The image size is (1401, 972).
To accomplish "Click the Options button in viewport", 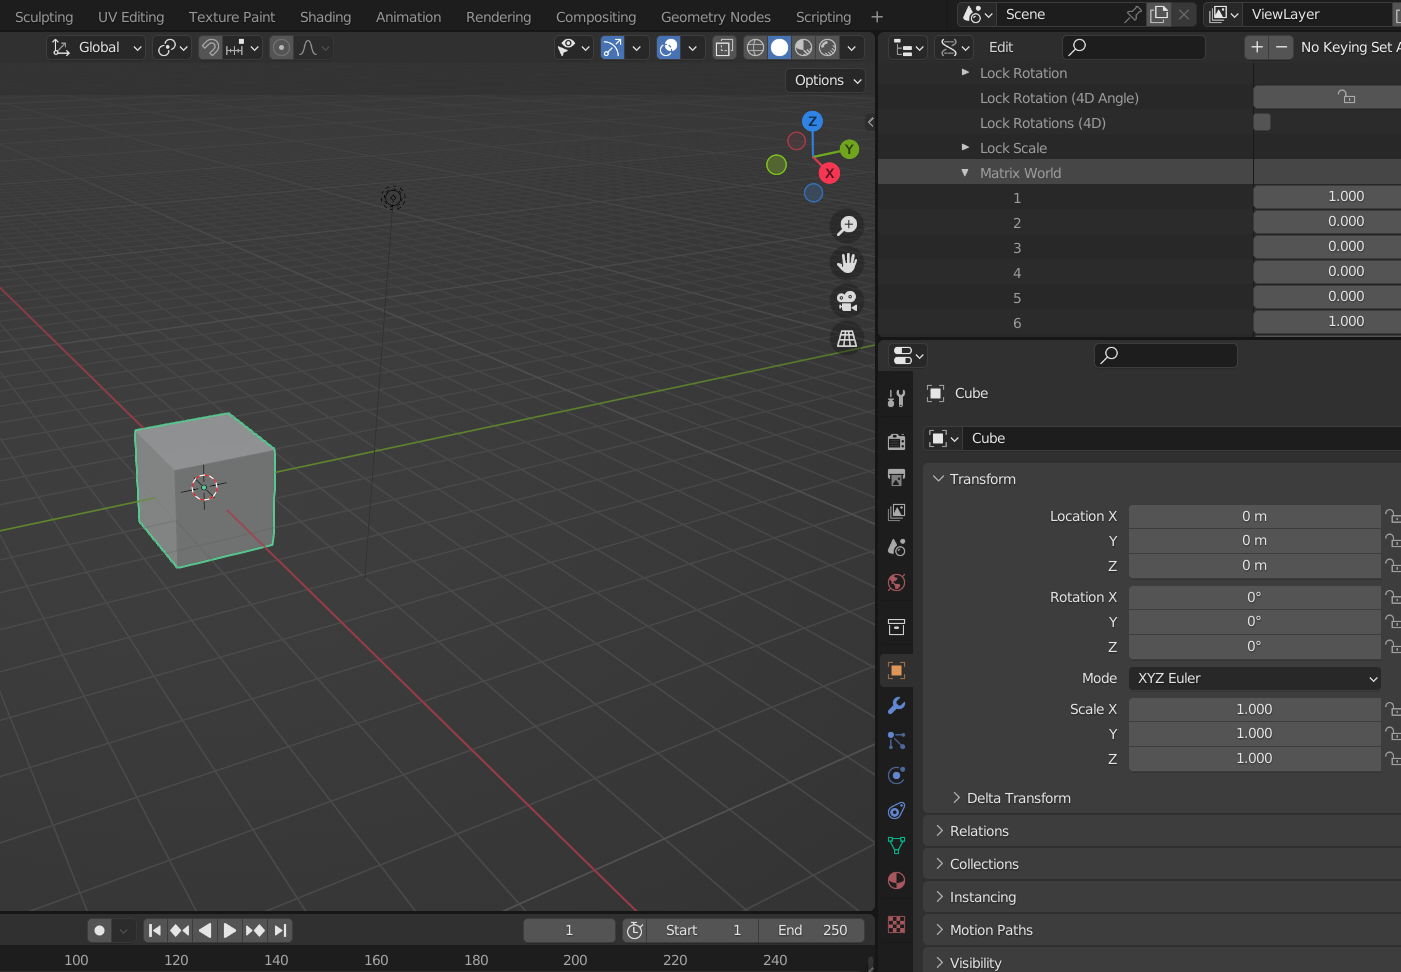I will coord(826,80).
